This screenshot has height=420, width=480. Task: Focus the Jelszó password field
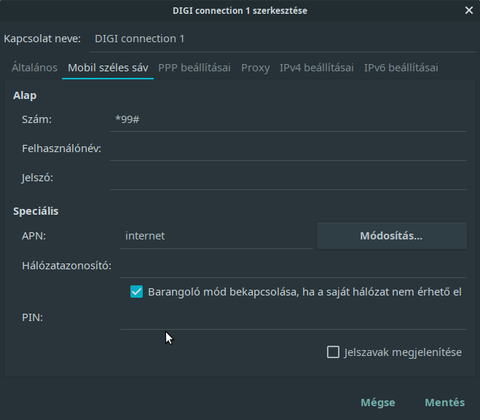[288, 178]
